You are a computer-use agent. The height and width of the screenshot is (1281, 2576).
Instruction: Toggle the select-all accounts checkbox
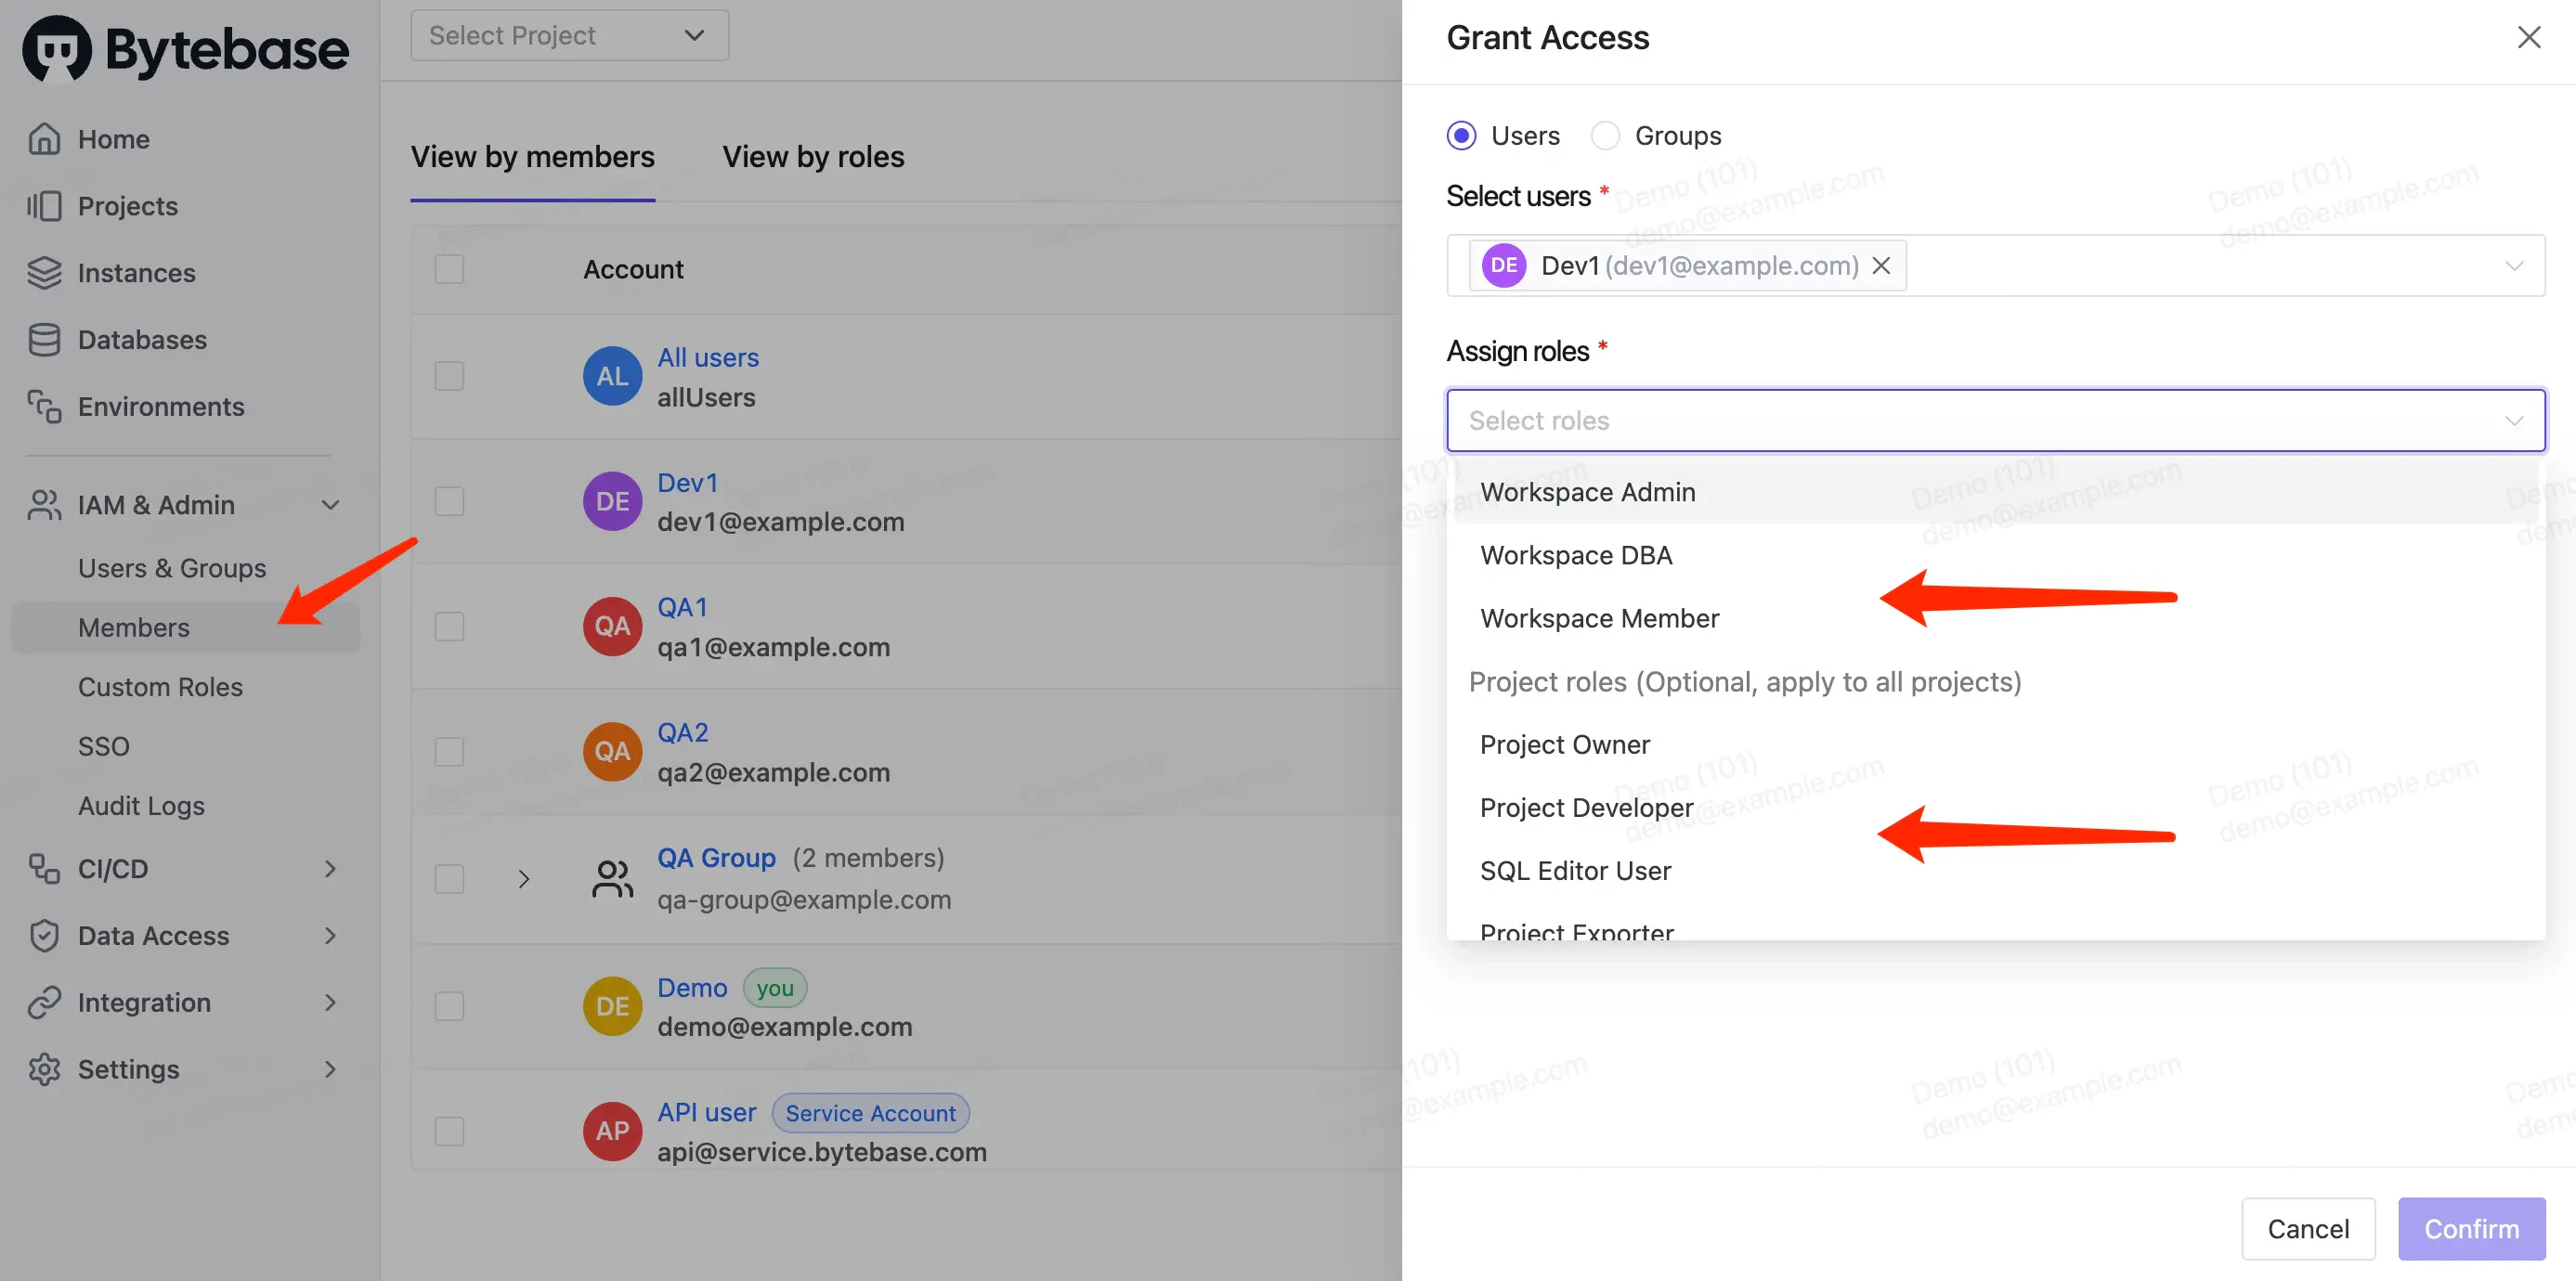[x=449, y=268]
